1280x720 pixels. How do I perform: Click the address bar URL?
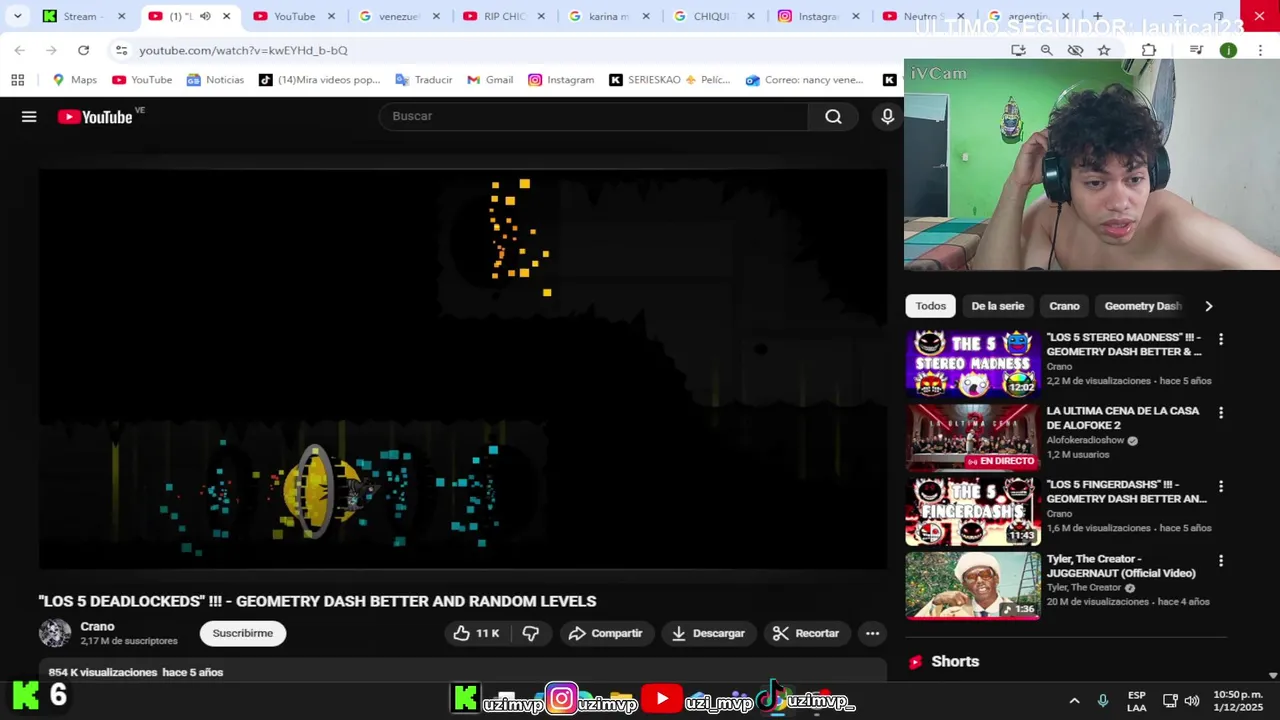(243, 50)
